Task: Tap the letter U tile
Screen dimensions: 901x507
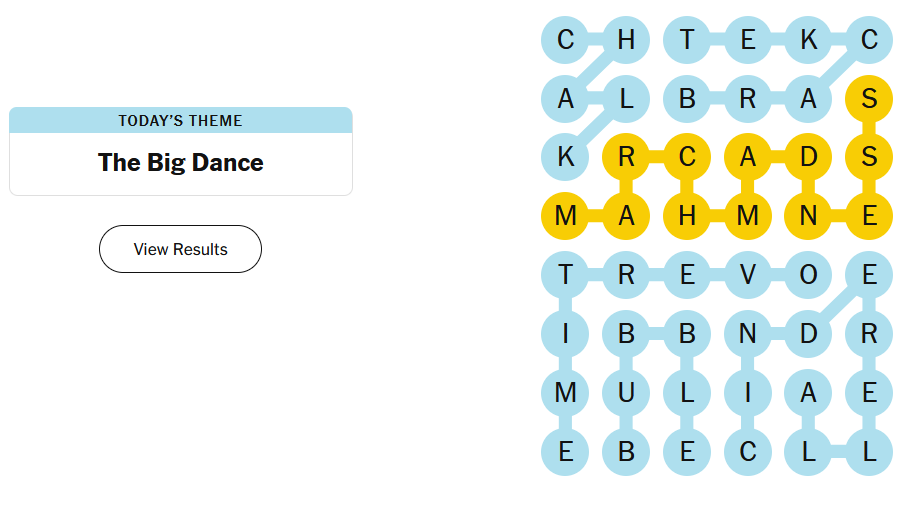Action: [626, 392]
